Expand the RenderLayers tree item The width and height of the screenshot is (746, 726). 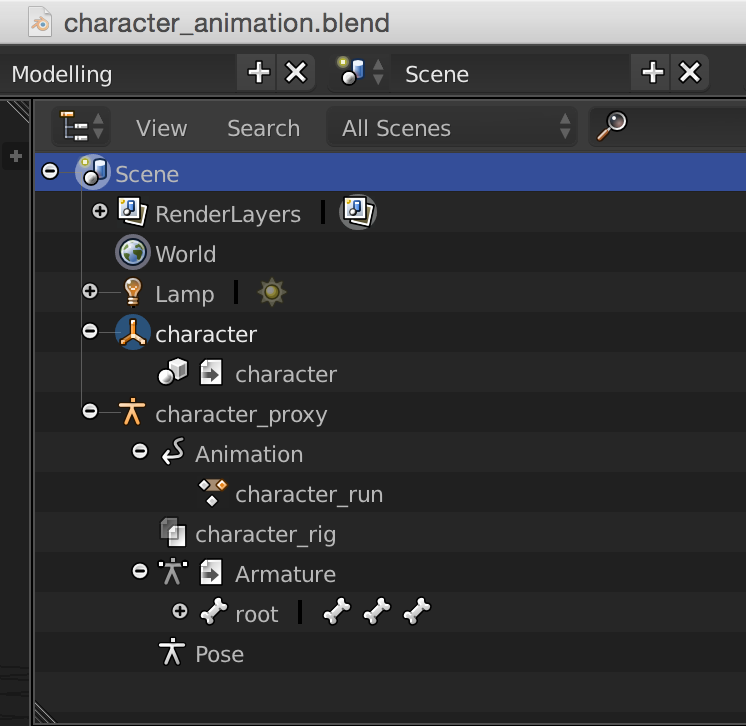pos(99,212)
